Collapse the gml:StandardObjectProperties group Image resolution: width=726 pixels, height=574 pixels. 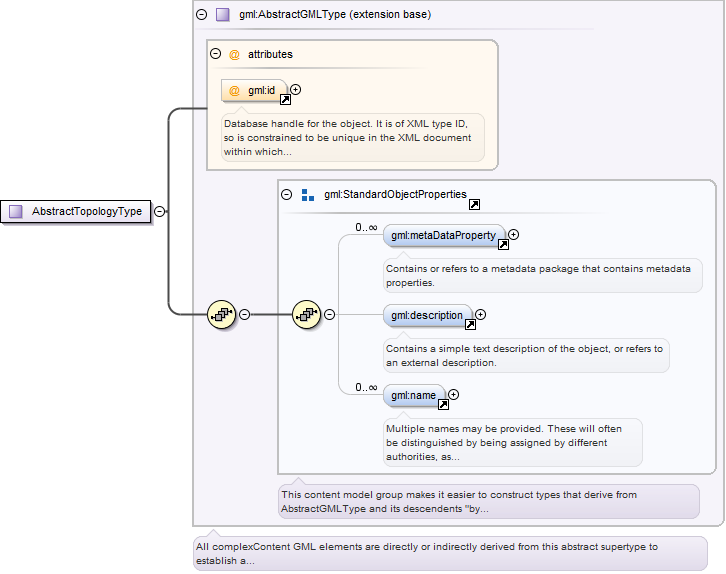[287, 194]
